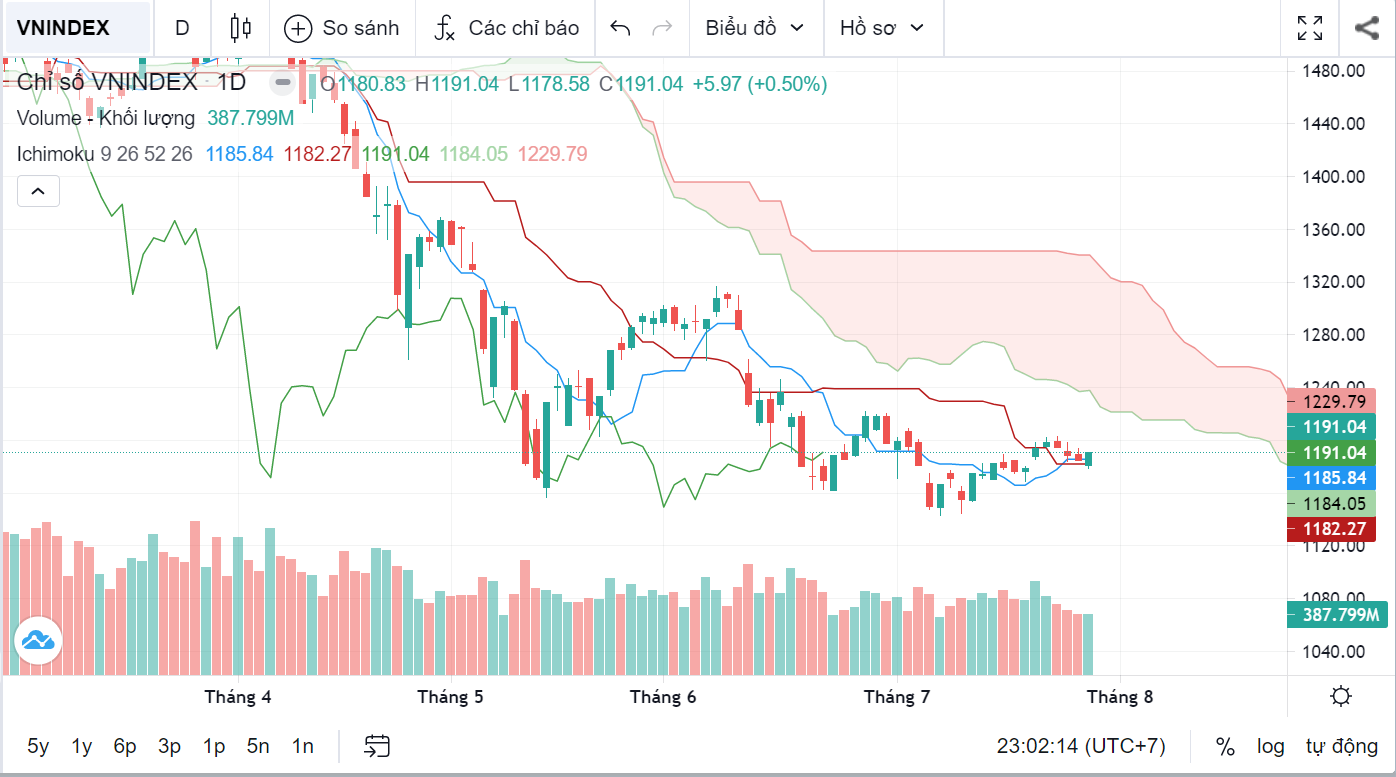
Task: Open the candlestick chart style picker
Action: coord(240,28)
